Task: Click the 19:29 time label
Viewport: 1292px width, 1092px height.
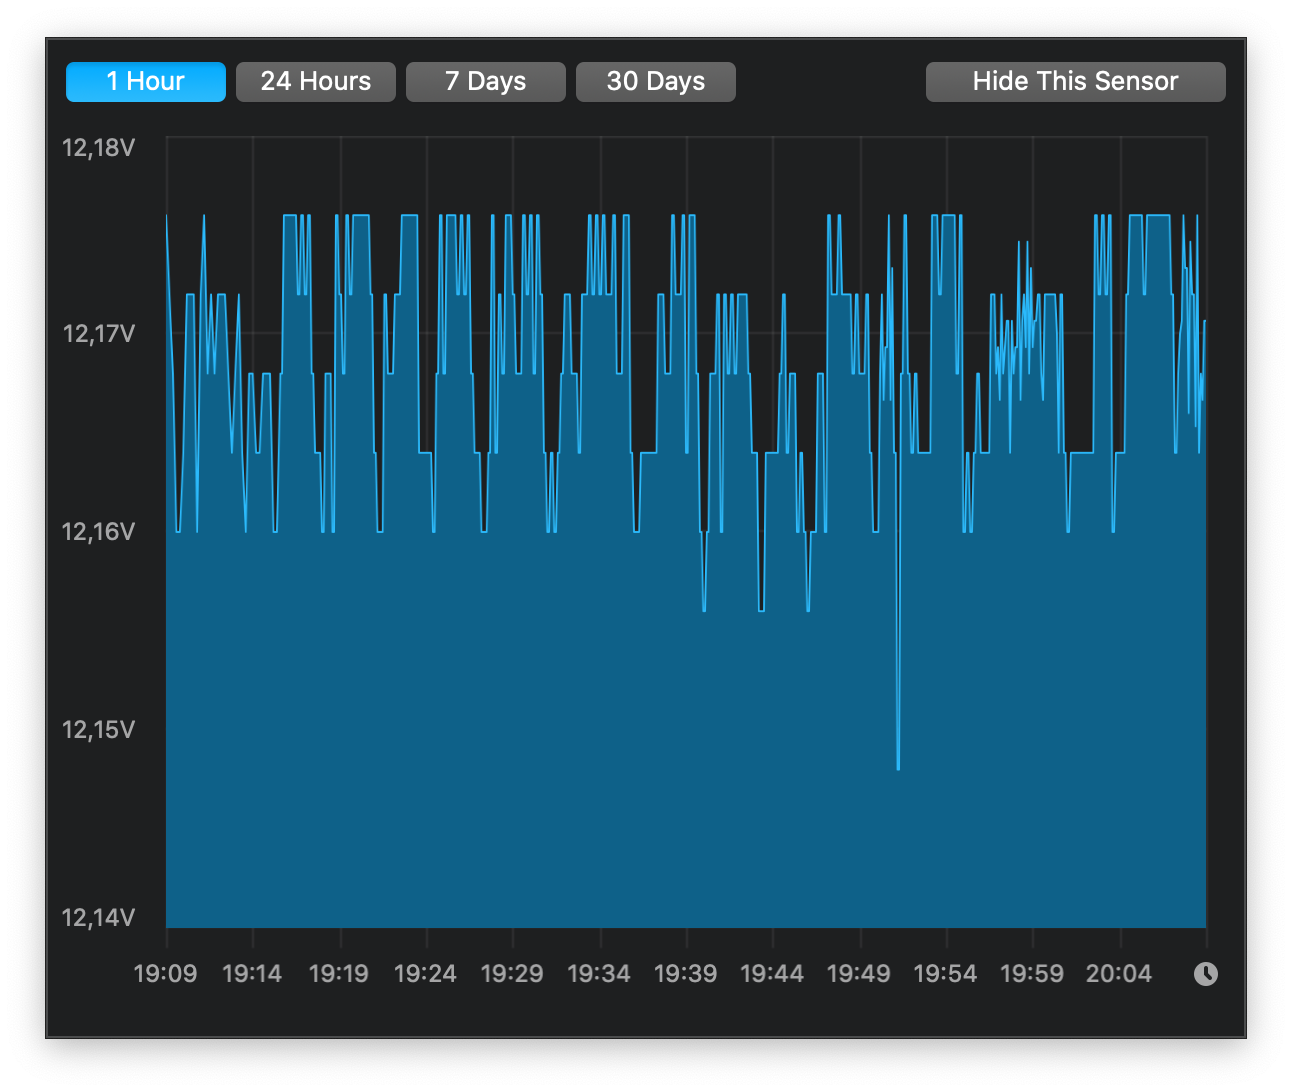Action: pyautogui.click(x=512, y=974)
